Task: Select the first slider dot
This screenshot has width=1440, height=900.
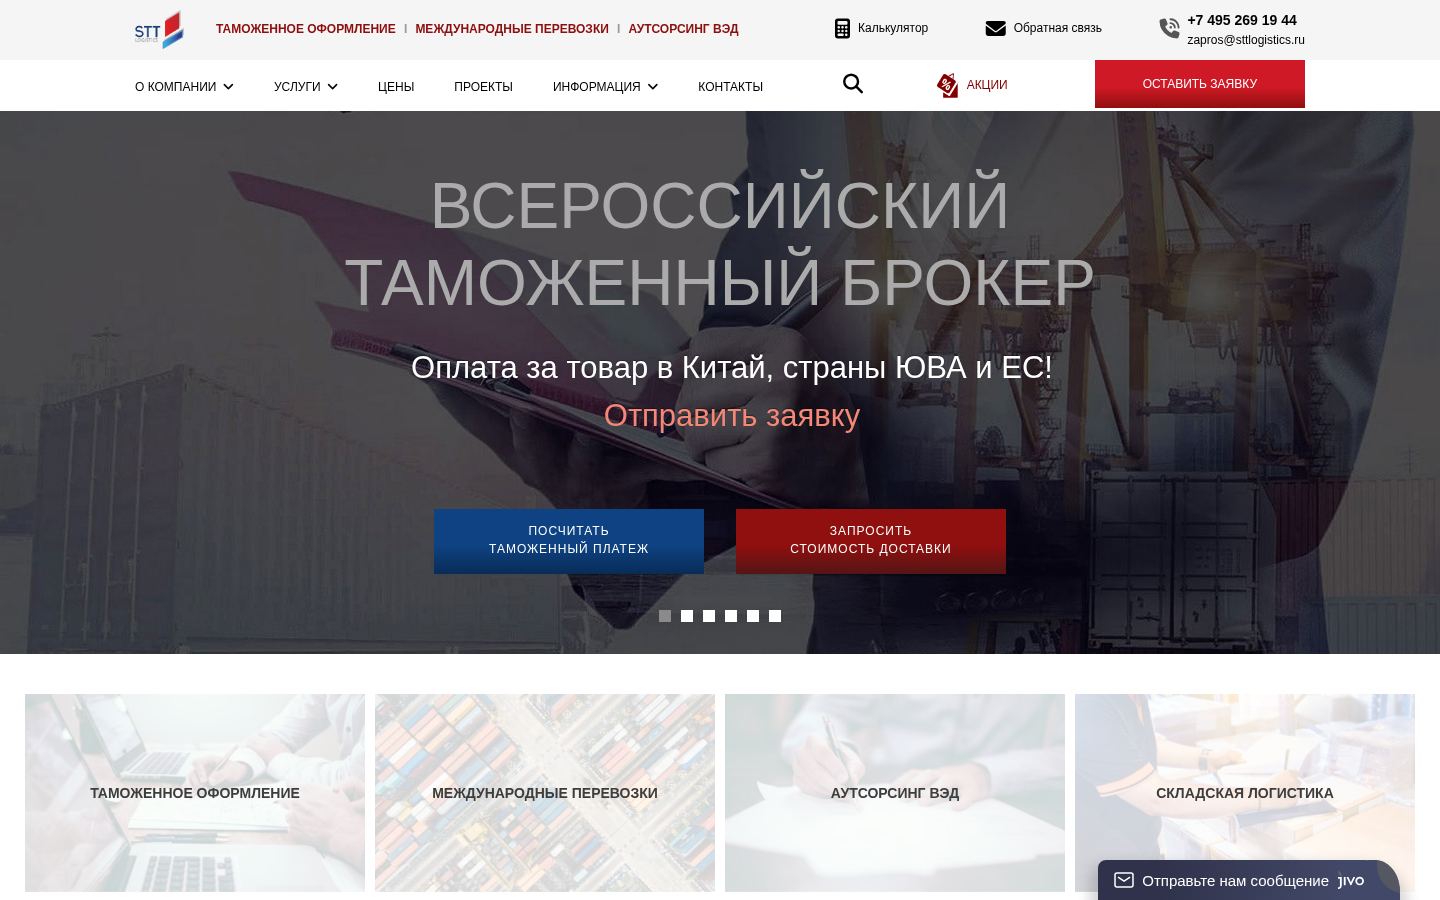Action: [665, 616]
